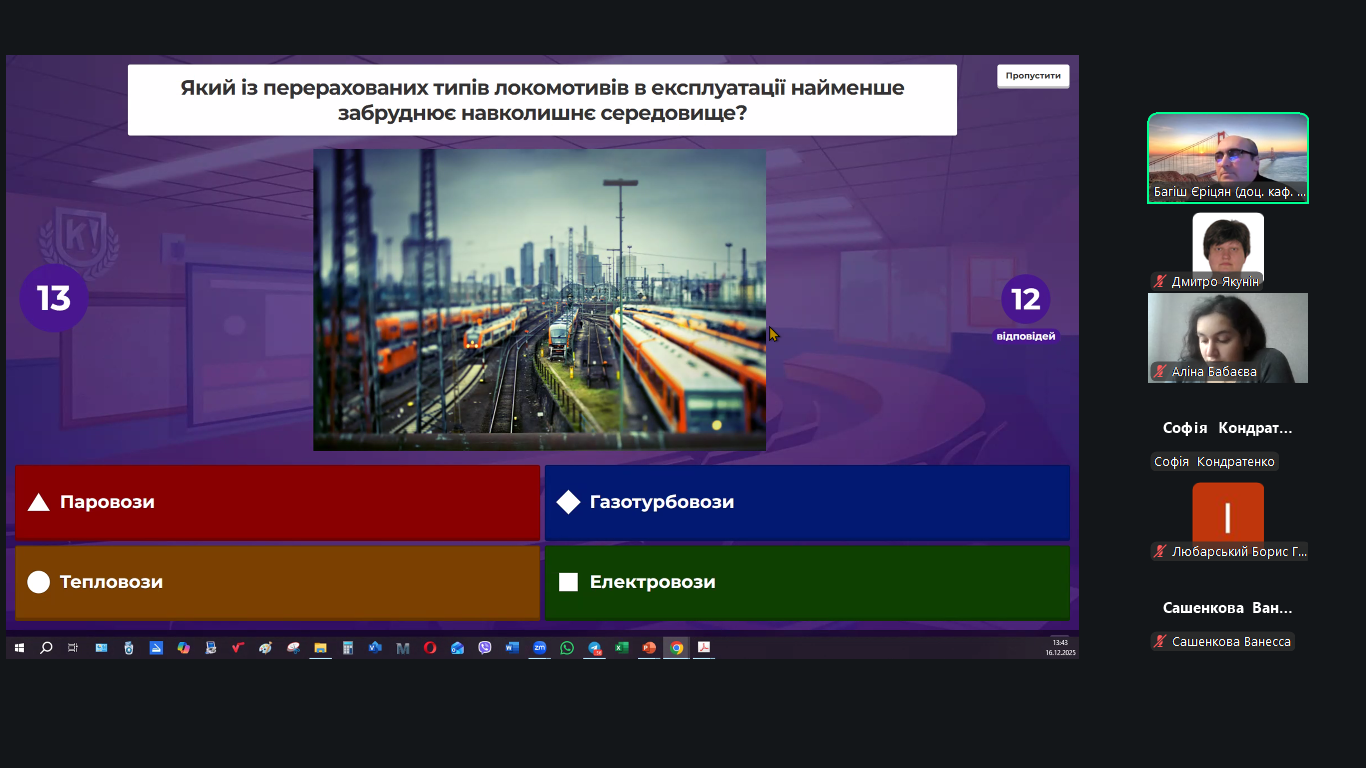
Task: Open taskbar Search magnifier
Action: [x=46, y=648]
